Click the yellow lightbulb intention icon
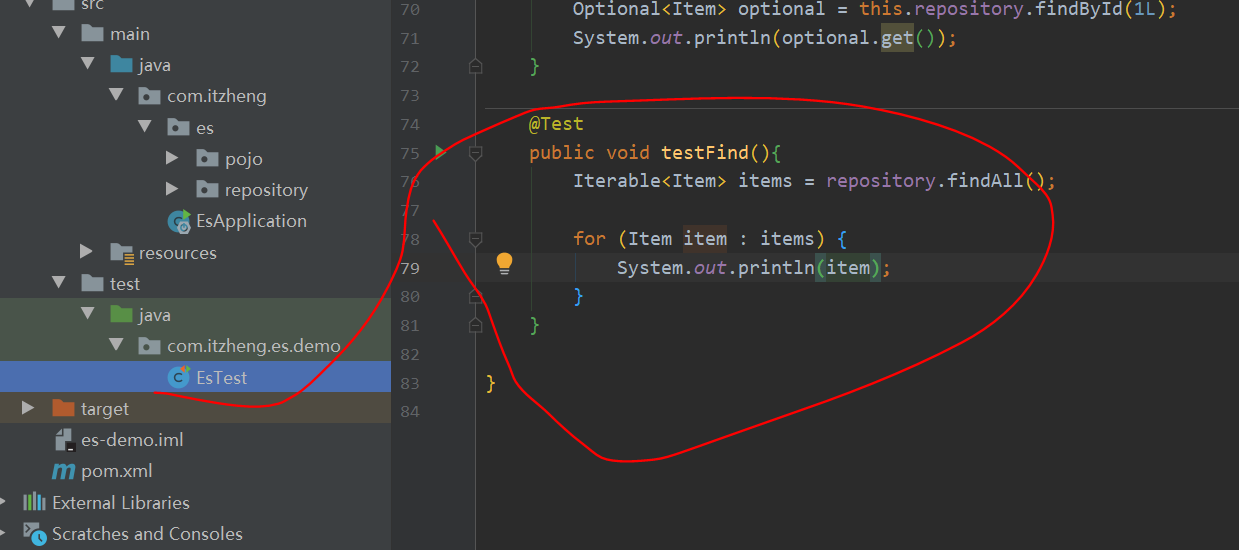The width and height of the screenshot is (1239, 550). point(504,264)
